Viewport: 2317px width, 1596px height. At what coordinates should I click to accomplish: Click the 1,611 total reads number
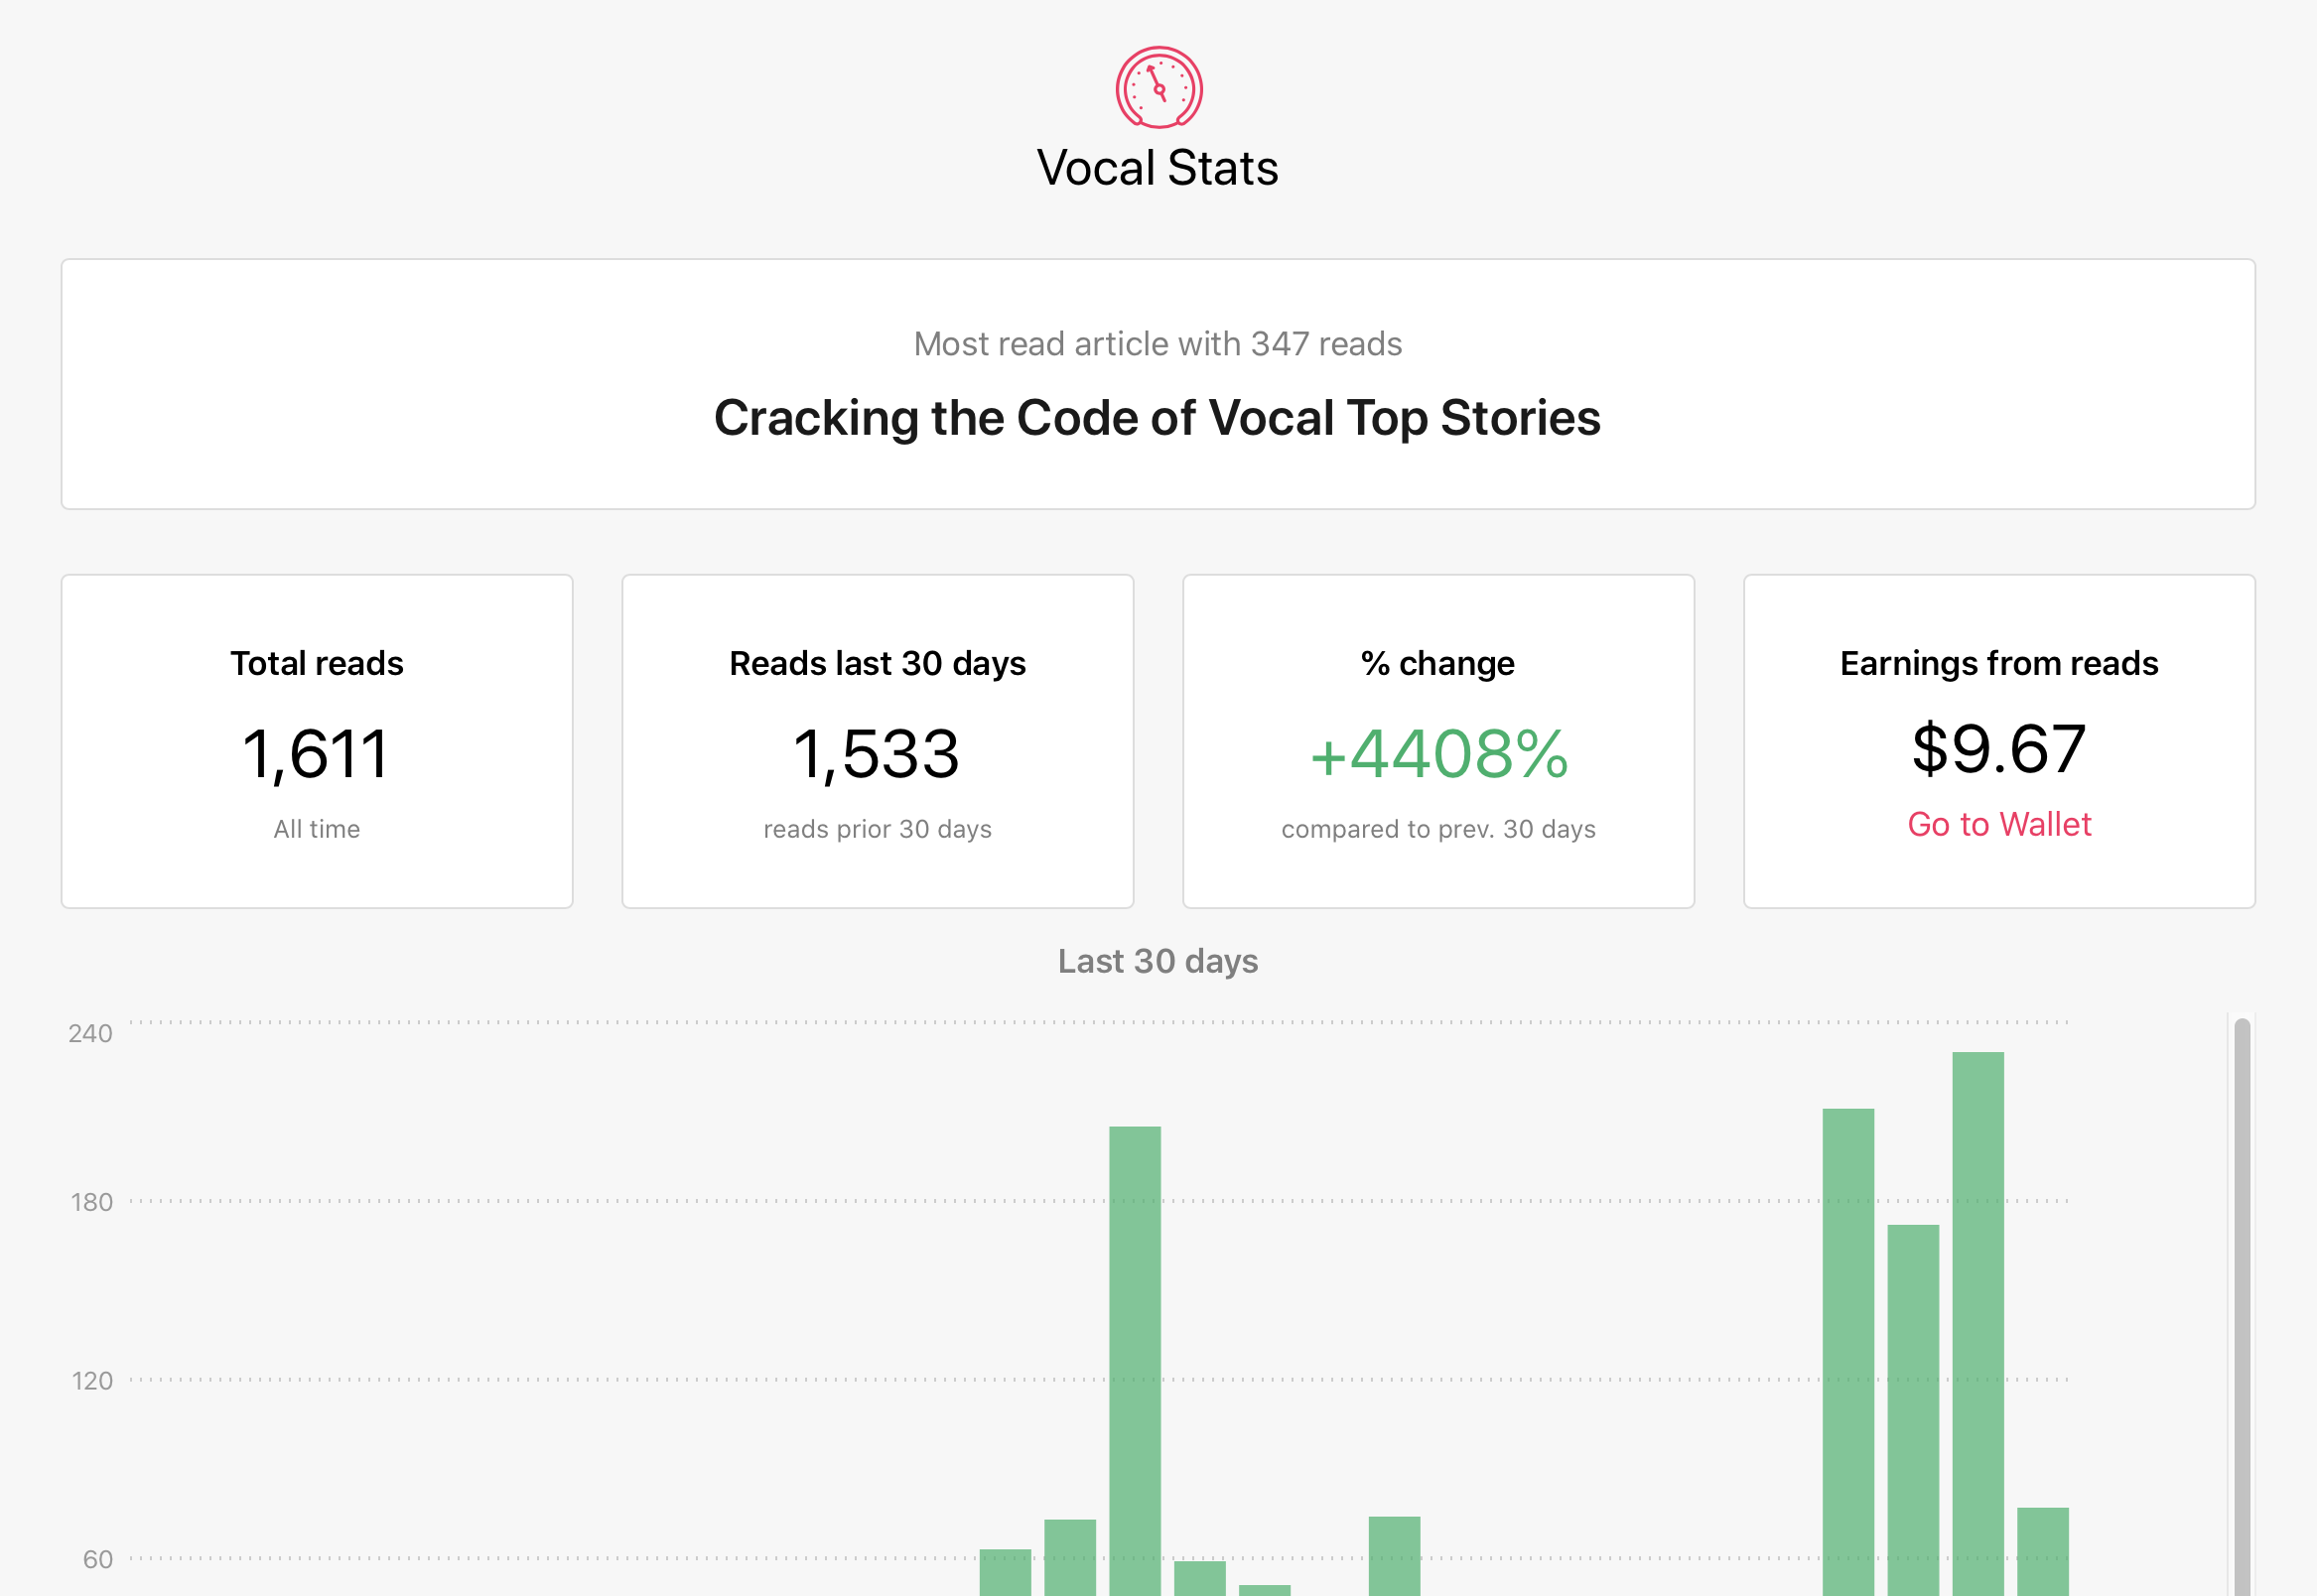tap(316, 754)
